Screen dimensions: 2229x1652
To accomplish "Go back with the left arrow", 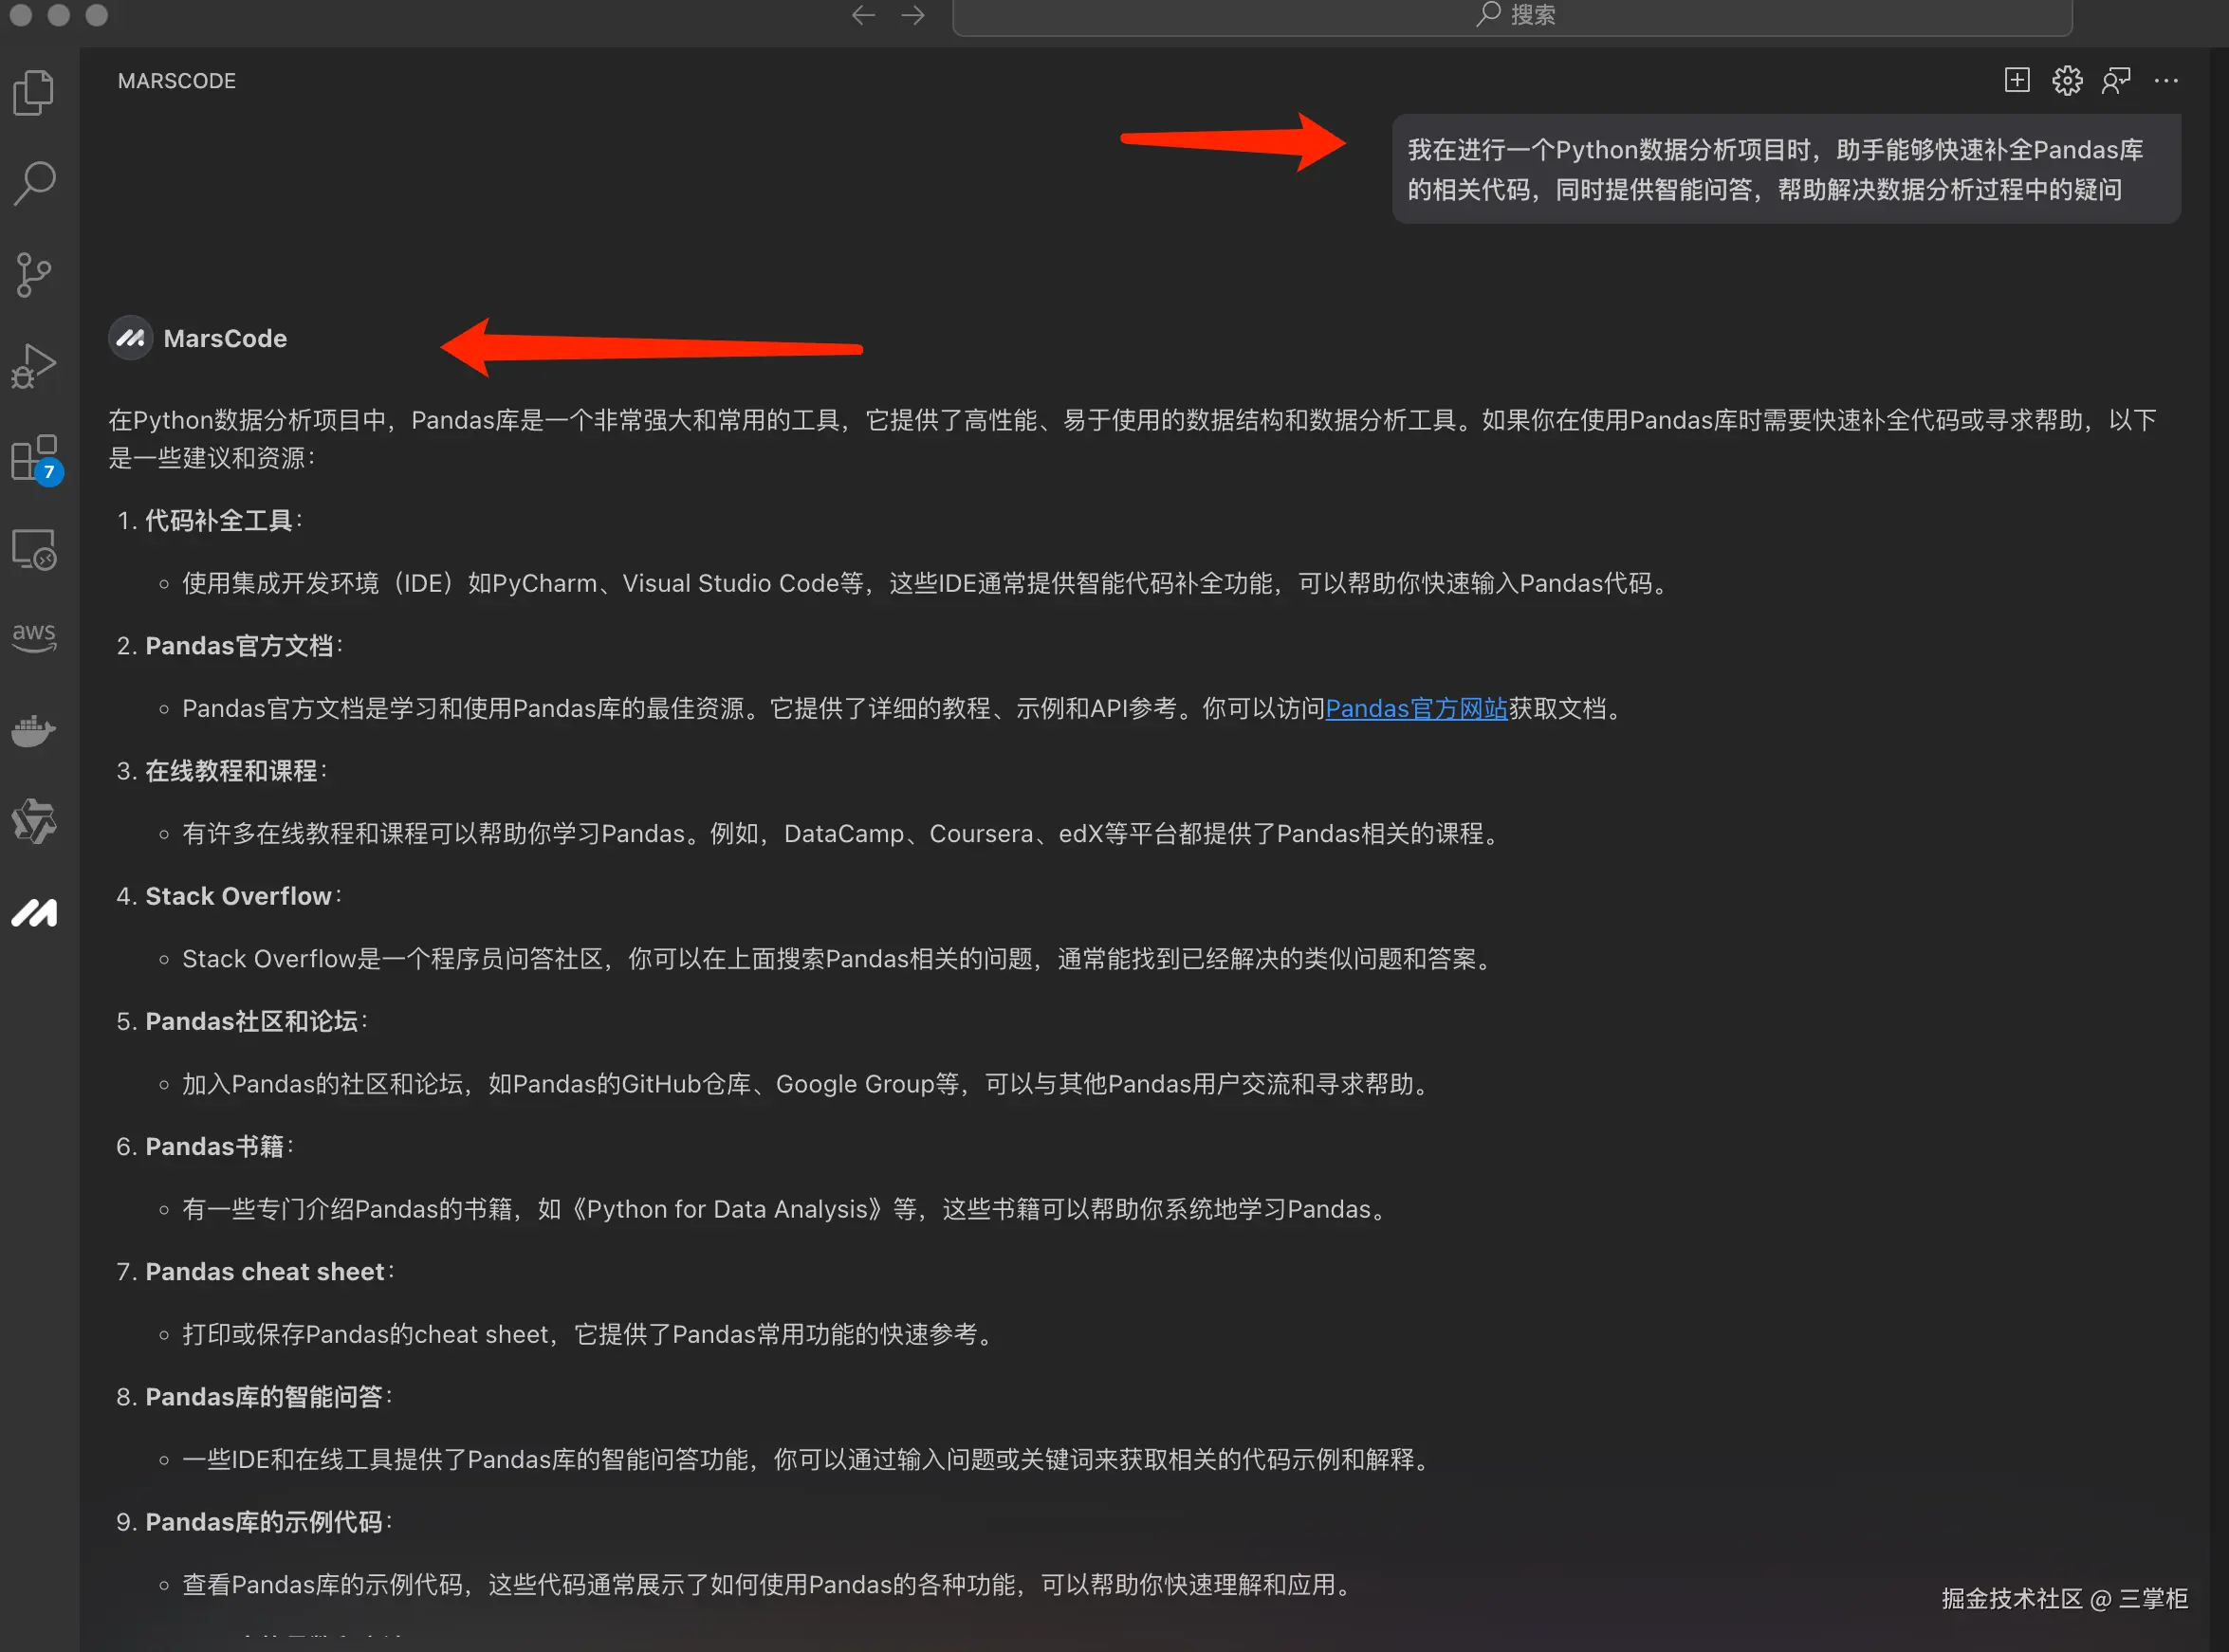I will click(863, 15).
